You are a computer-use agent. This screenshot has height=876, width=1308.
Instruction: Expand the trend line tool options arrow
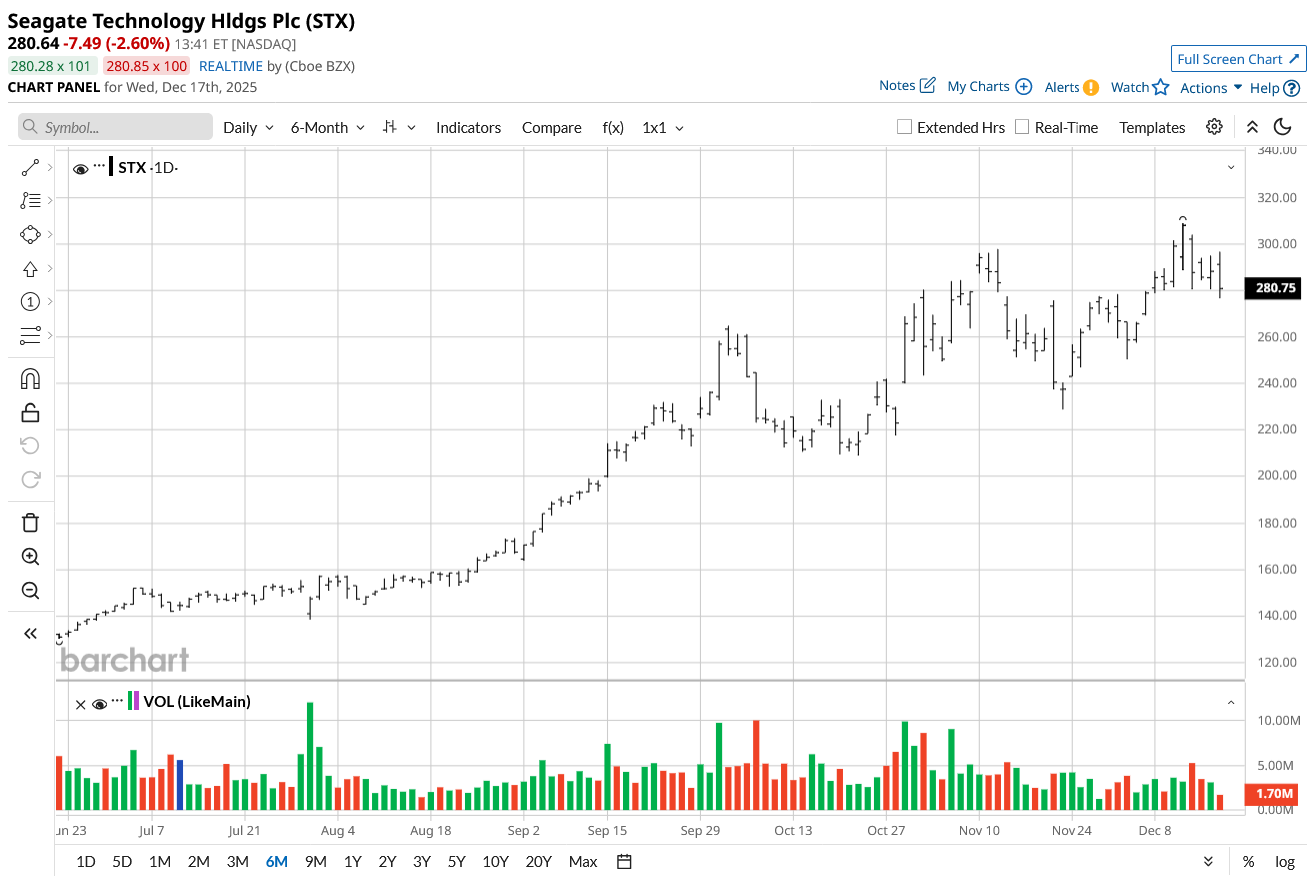click(50, 168)
